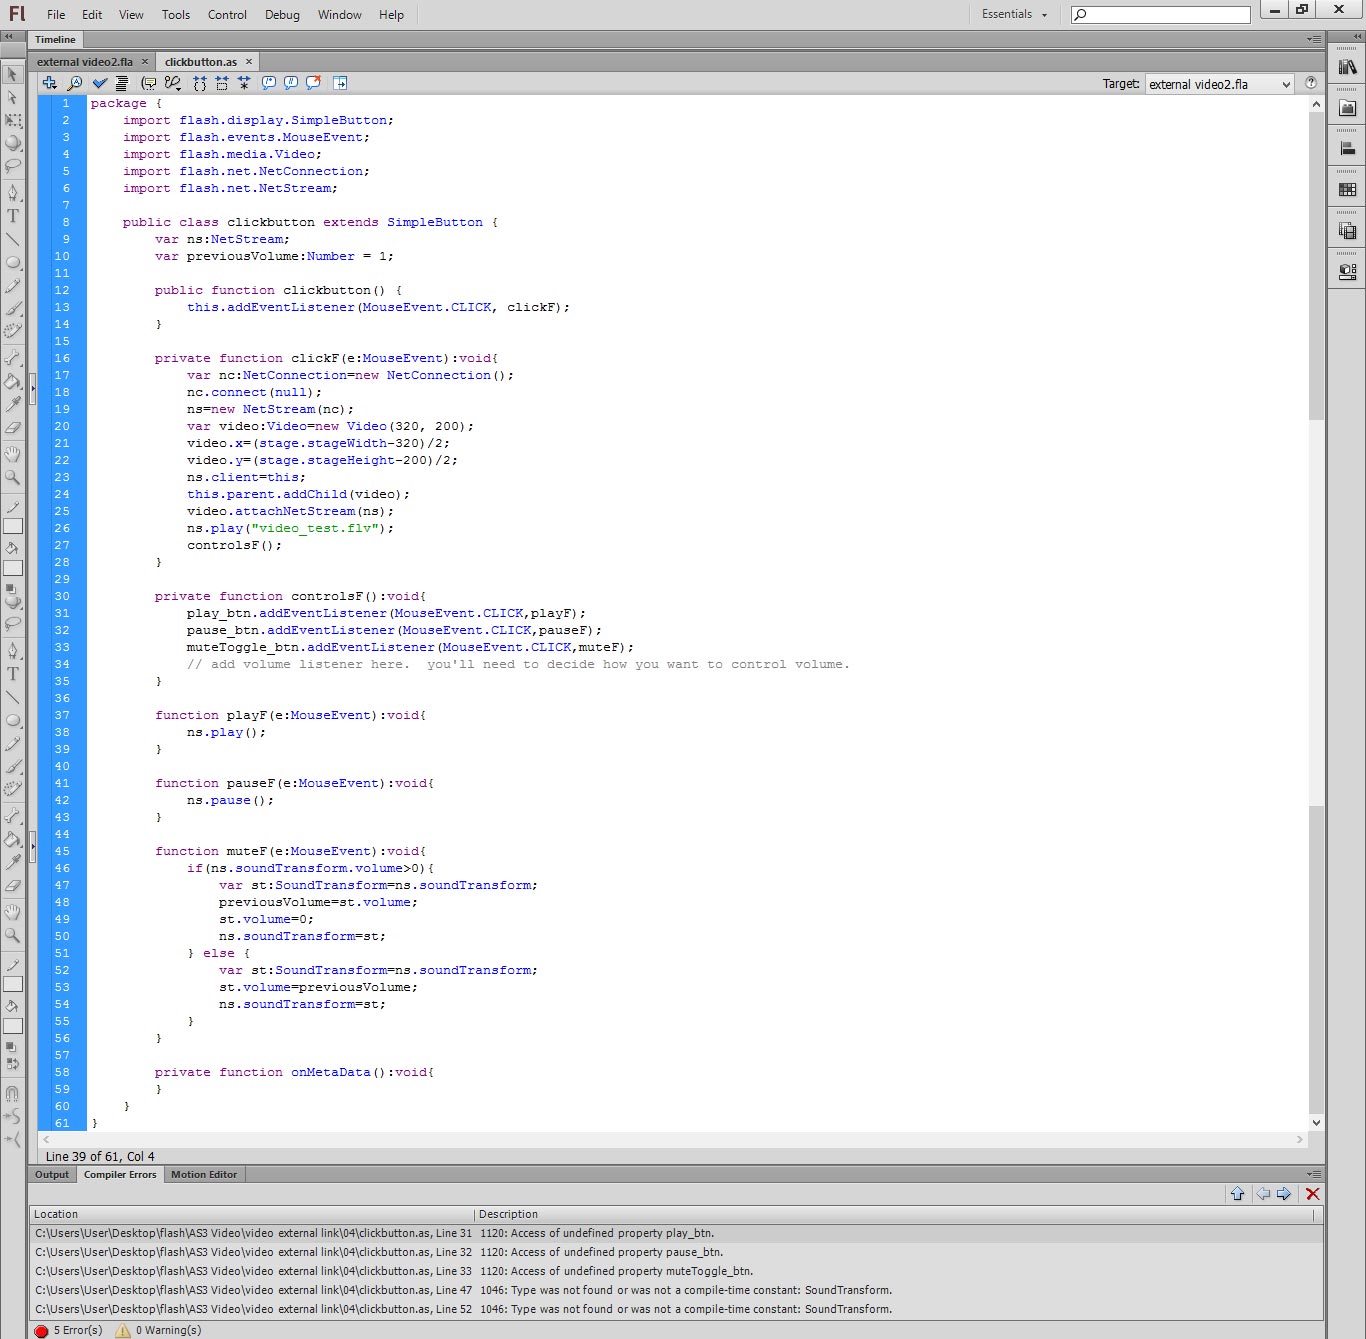The image size is (1366, 1339).
Task: Close the external video2.fla tab
Action: coord(144,62)
